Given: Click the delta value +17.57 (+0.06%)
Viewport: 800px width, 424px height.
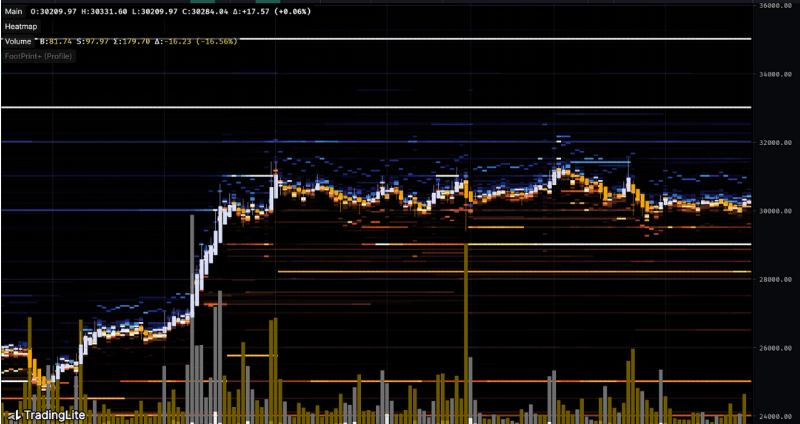Looking at the screenshot, I should pyautogui.click(x=270, y=11).
